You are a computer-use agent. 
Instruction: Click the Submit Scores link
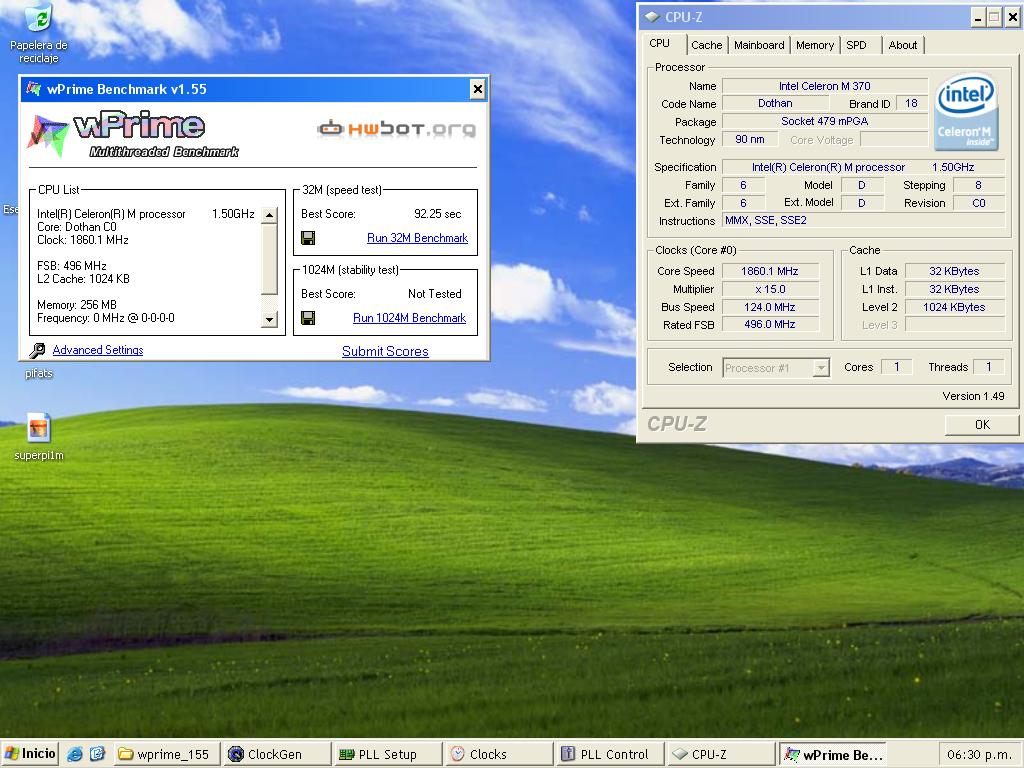(x=385, y=351)
